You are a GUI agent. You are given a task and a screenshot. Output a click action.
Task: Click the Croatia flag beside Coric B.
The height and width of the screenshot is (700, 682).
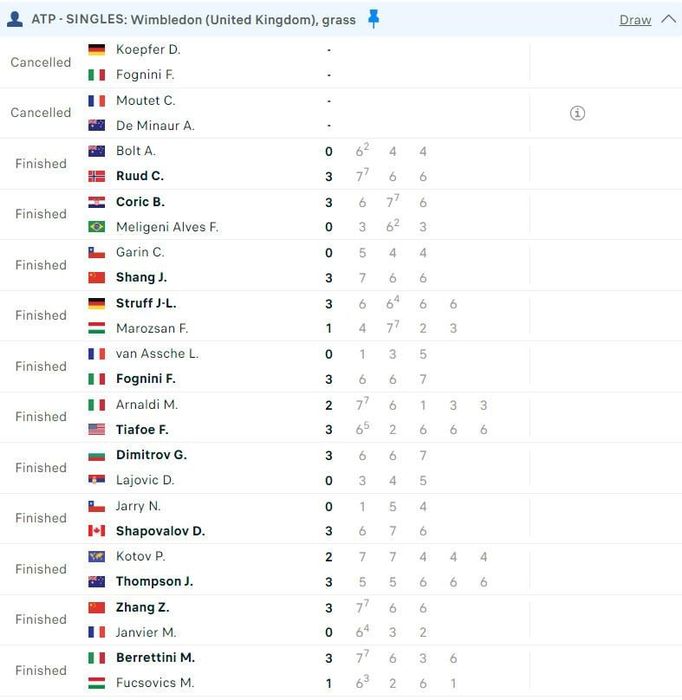pos(96,202)
